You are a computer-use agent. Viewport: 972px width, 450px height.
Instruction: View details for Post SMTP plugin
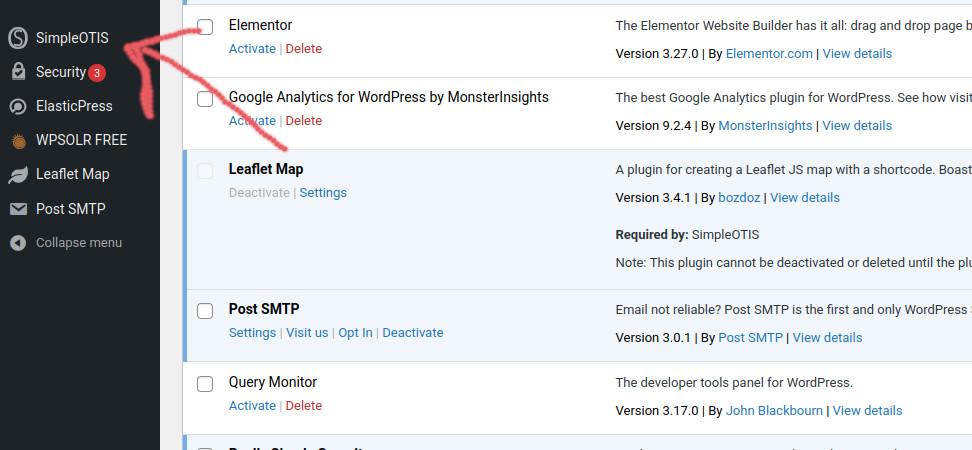pyautogui.click(x=827, y=338)
